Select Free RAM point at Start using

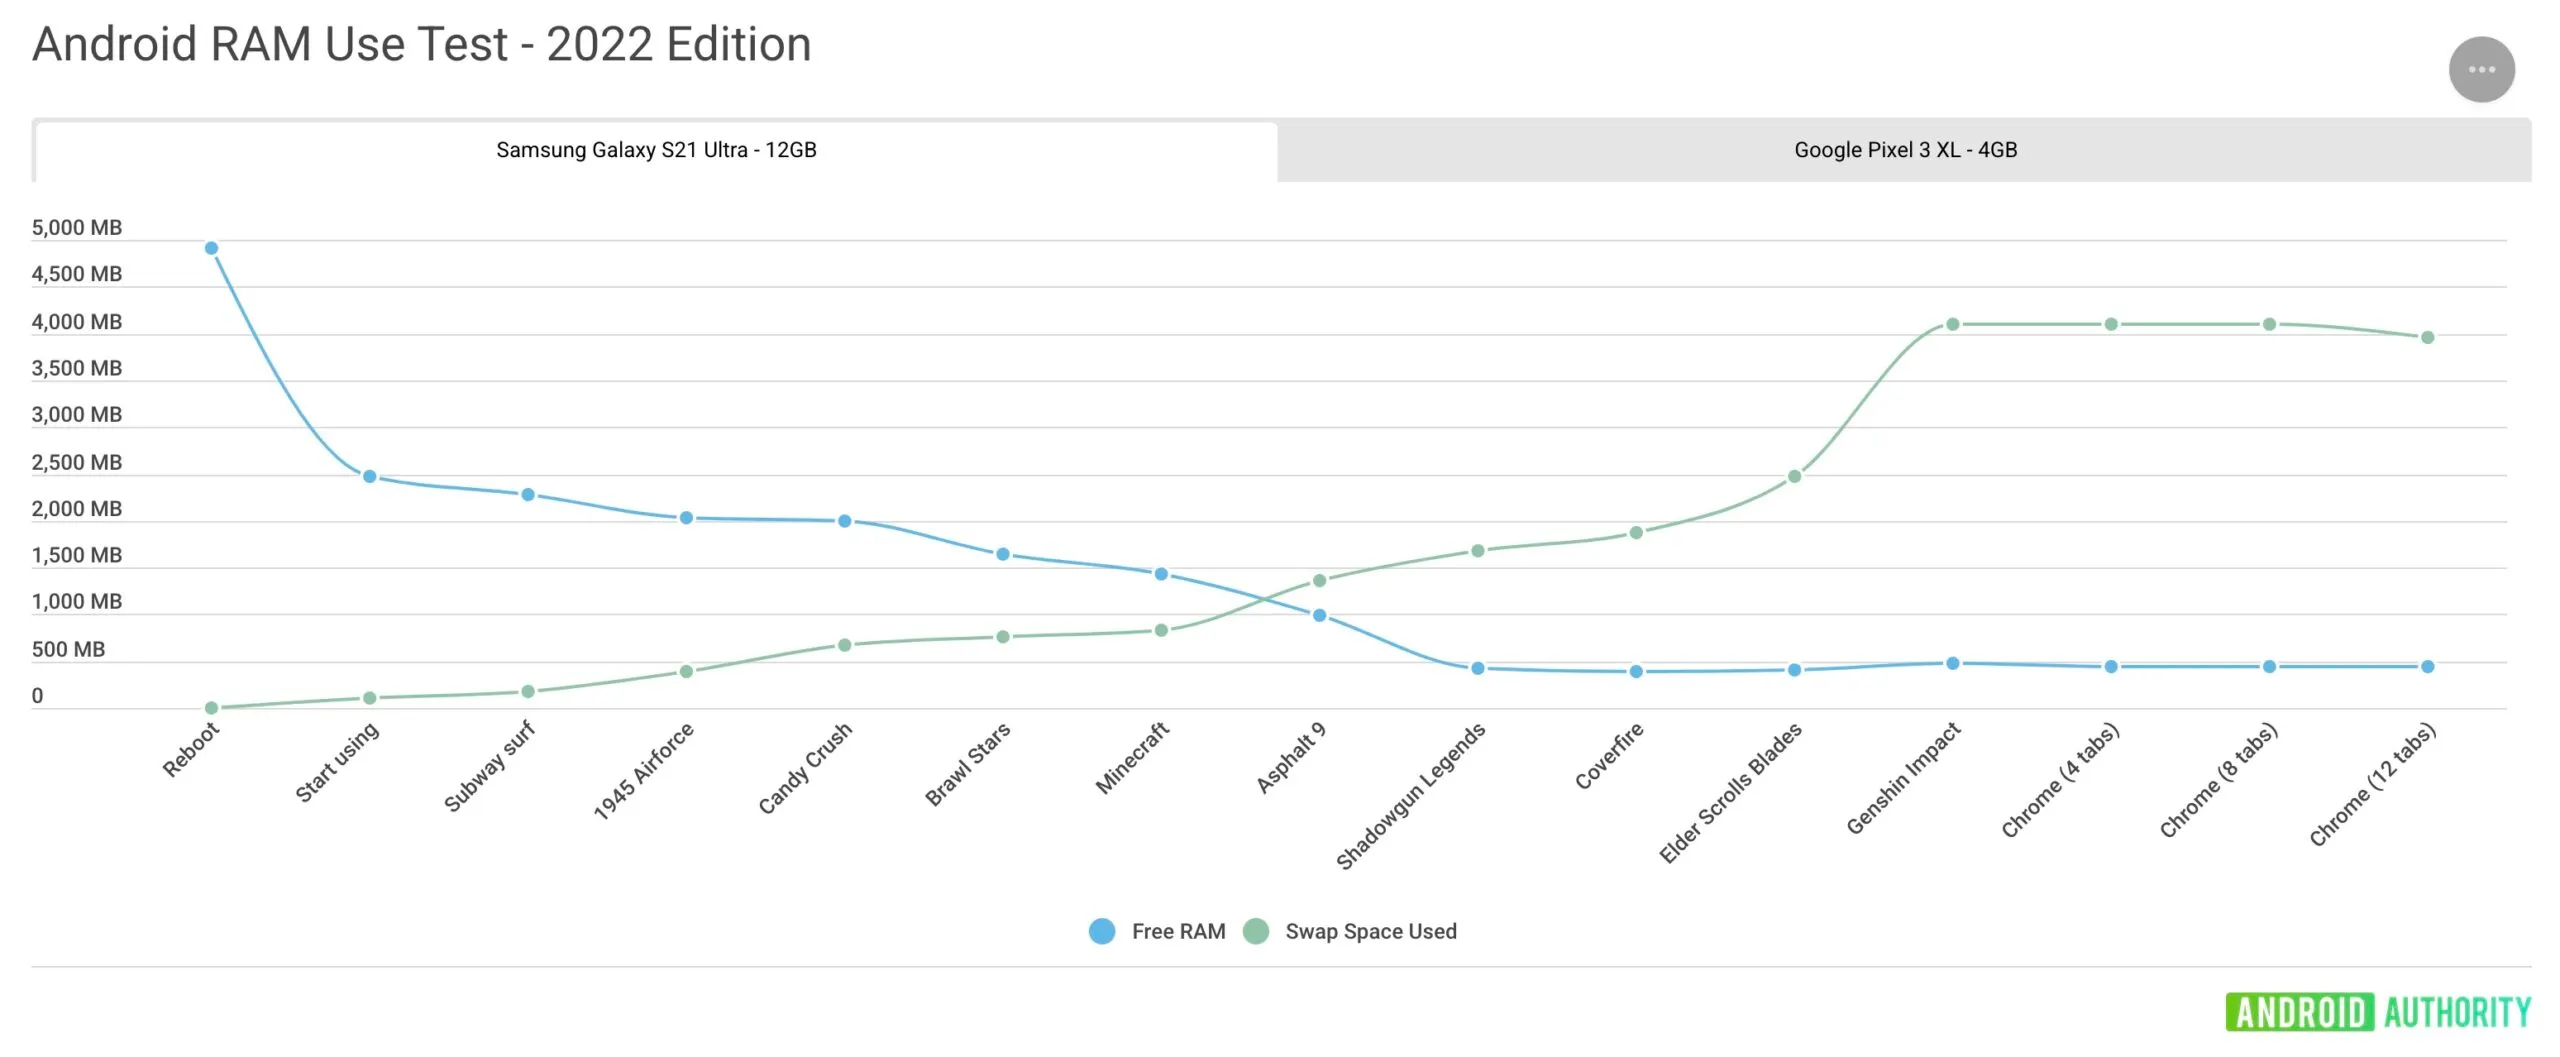(369, 476)
